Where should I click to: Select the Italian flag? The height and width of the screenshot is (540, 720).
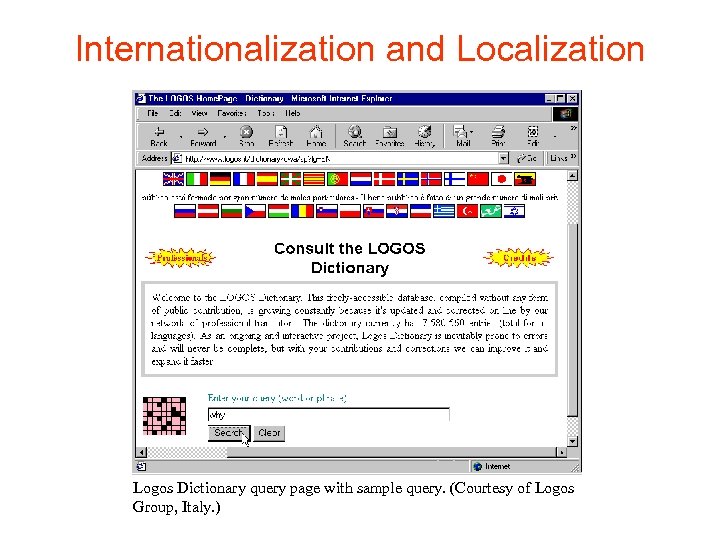click(x=197, y=179)
